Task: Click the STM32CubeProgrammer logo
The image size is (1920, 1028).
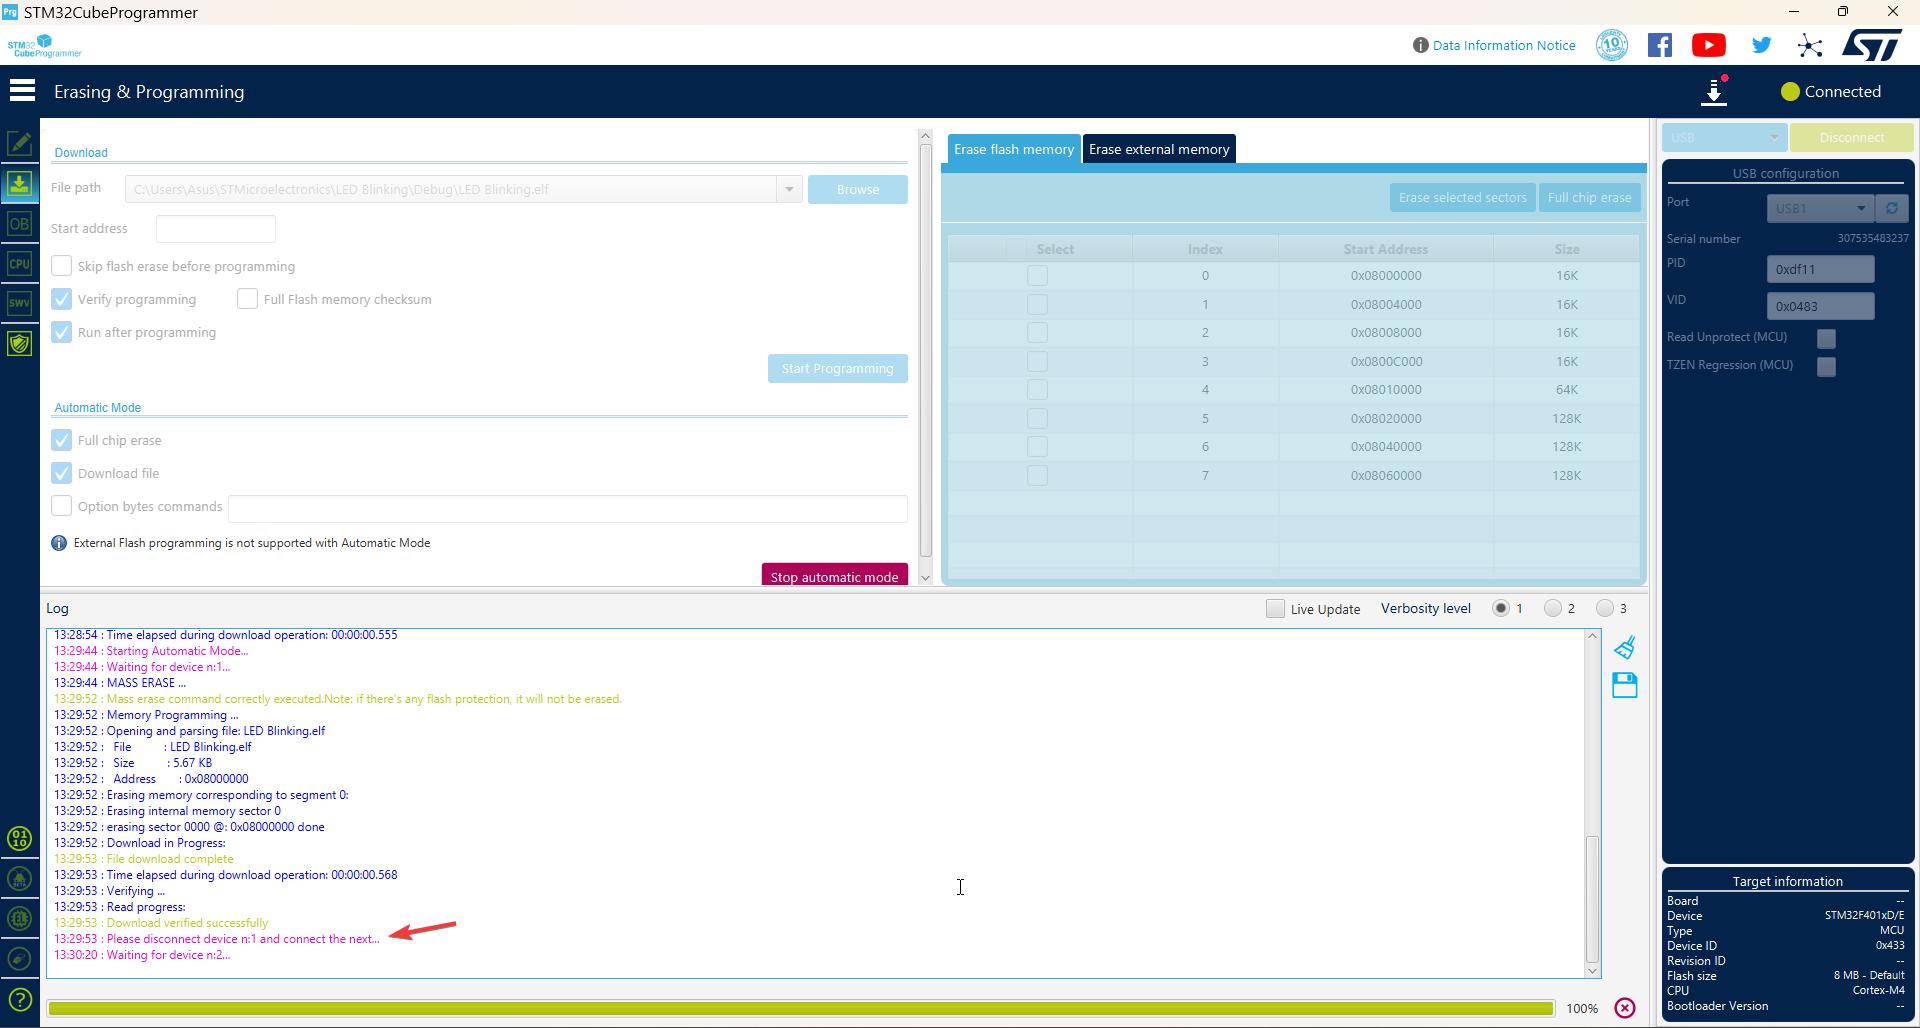Action: [x=44, y=46]
